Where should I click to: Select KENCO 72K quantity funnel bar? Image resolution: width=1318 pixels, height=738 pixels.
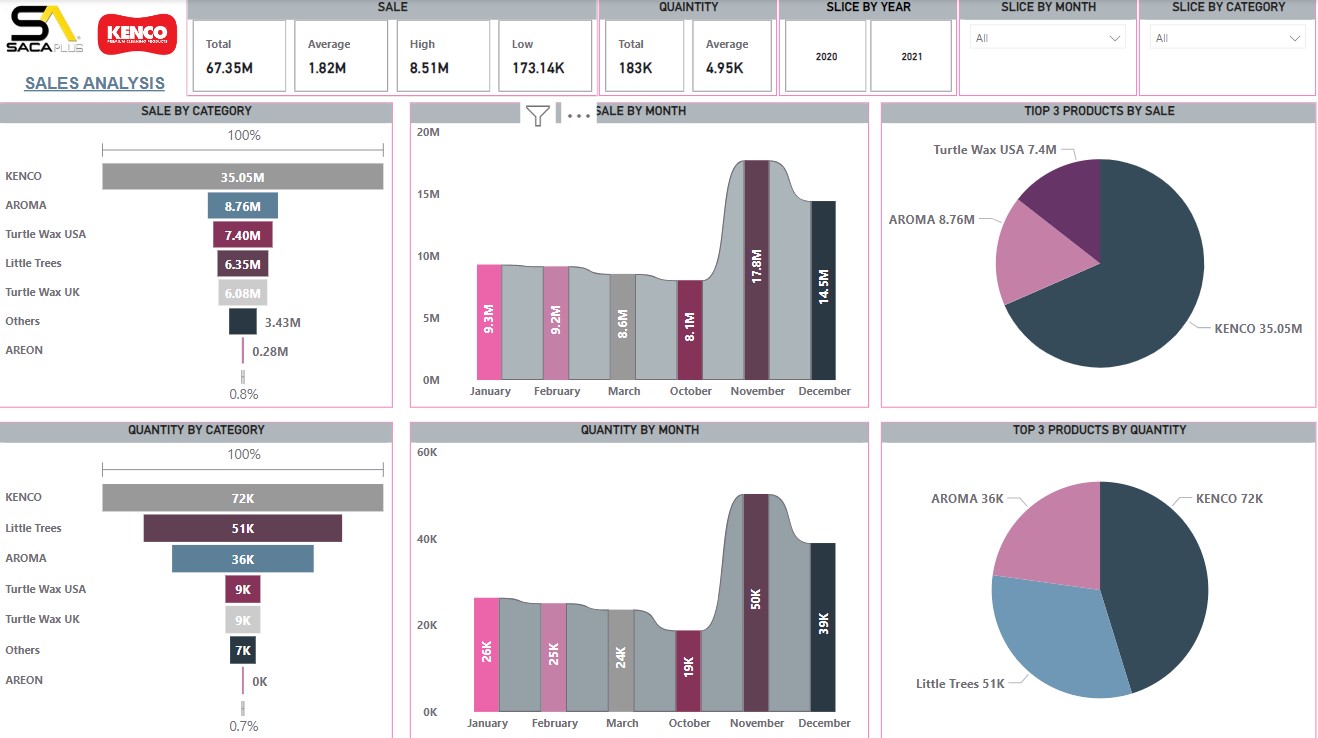(x=243, y=498)
